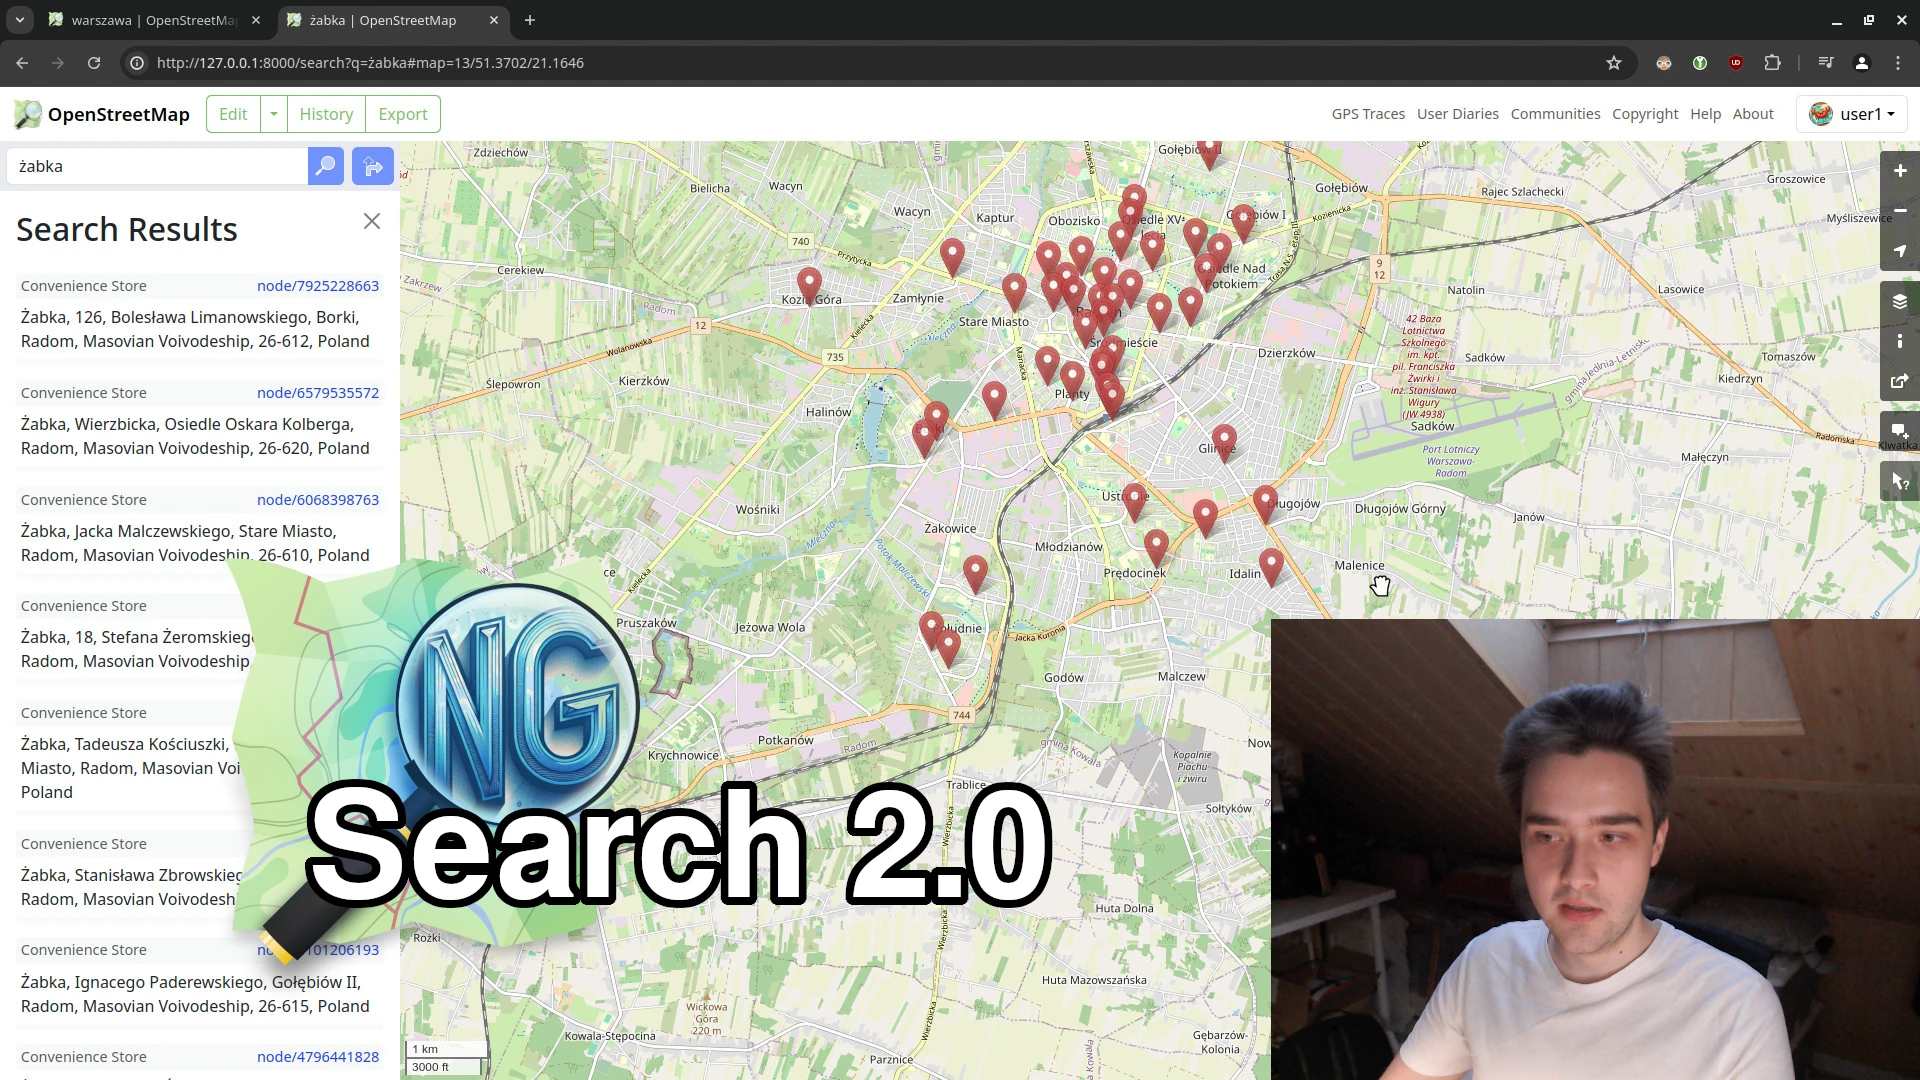Open link node/6579535572

[318, 393]
